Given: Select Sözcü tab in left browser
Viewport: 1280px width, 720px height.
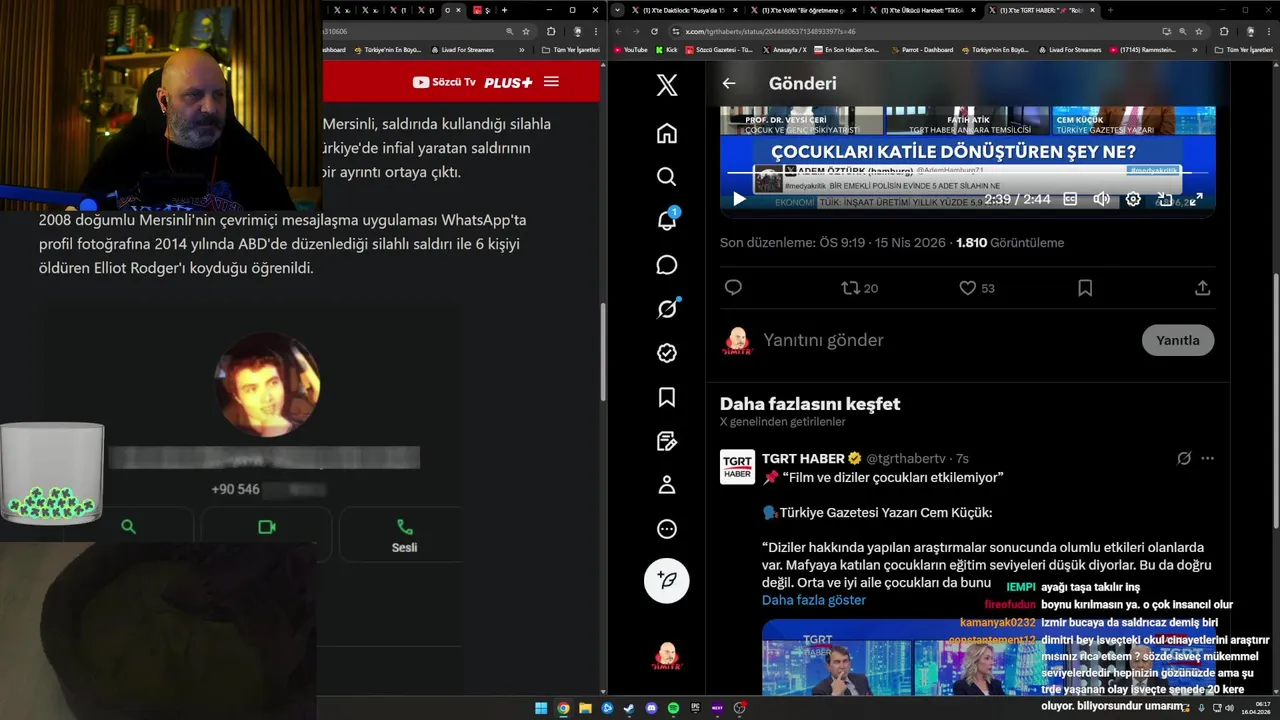Looking at the screenshot, I should click(481, 10).
